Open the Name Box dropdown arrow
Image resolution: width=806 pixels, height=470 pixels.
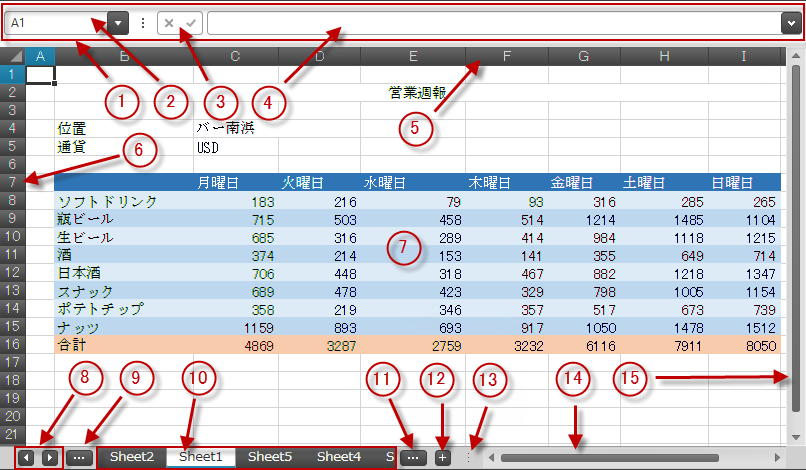tap(118, 23)
